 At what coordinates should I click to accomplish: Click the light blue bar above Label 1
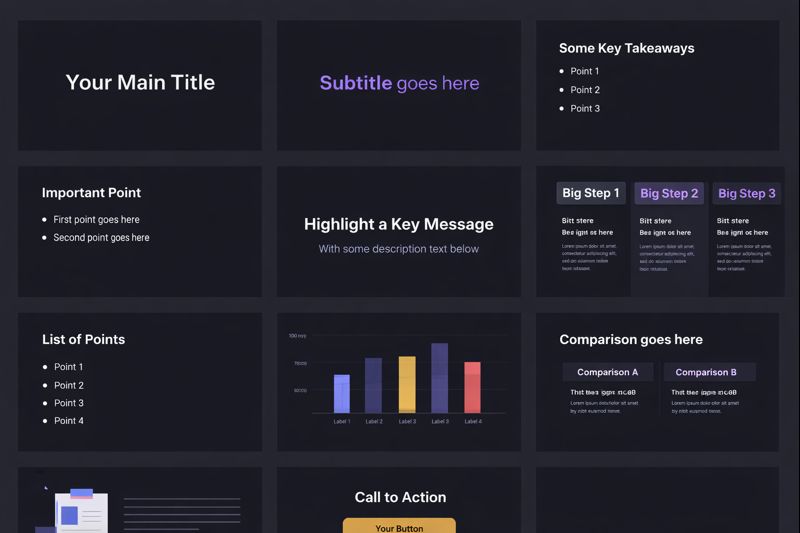click(x=342, y=393)
